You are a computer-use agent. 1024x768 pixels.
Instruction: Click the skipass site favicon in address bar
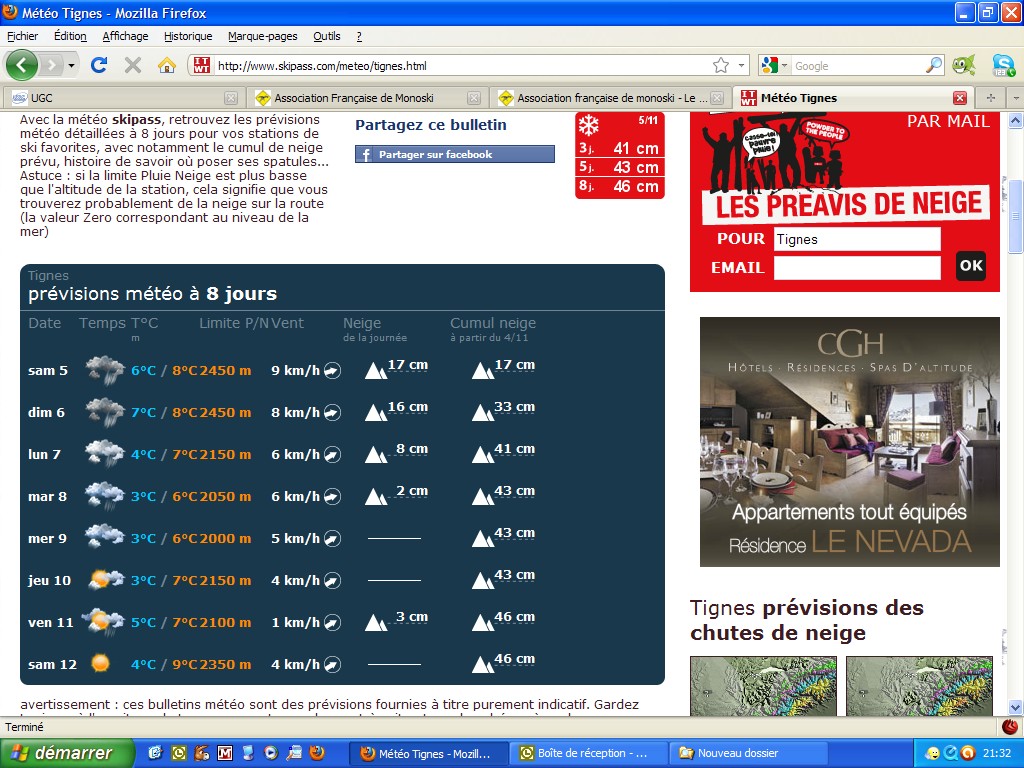point(202,65)
